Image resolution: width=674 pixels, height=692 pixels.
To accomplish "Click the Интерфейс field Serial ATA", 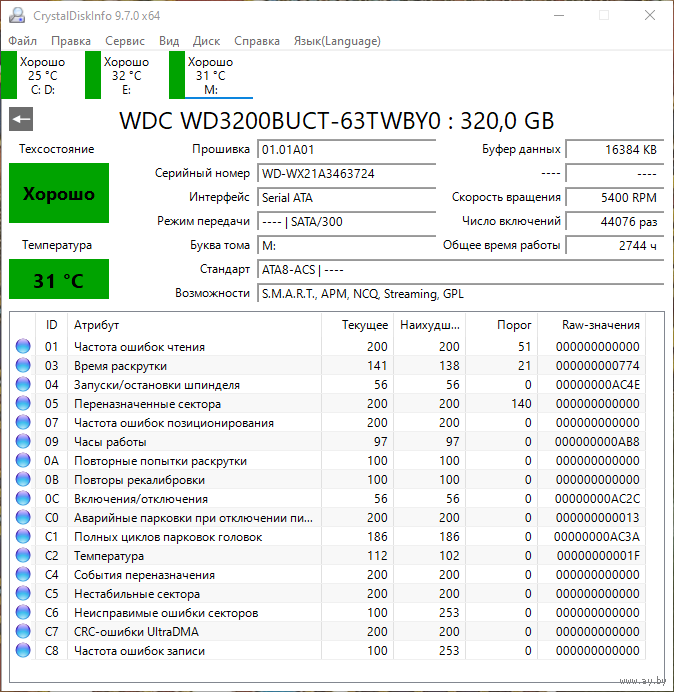I will tap(346, 197).
